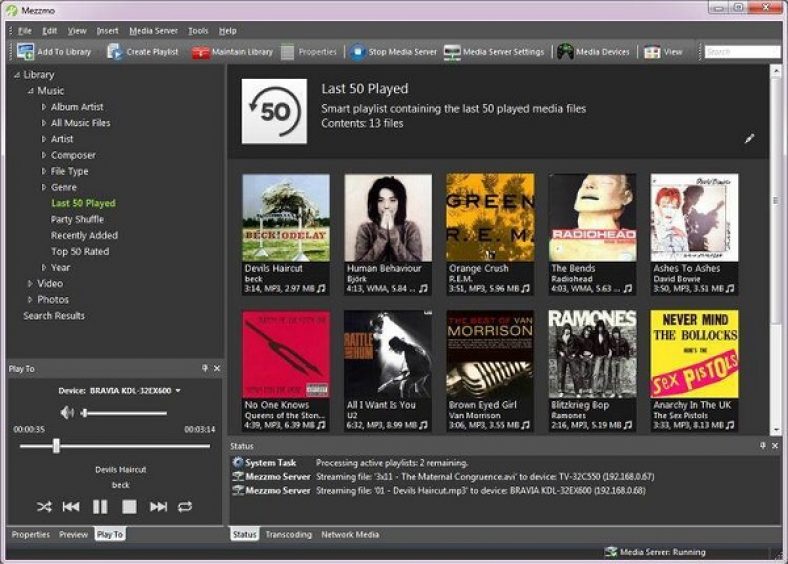Open the Media Server menu
The width and height of the screenshot is (788, 564).
[152, 31]
